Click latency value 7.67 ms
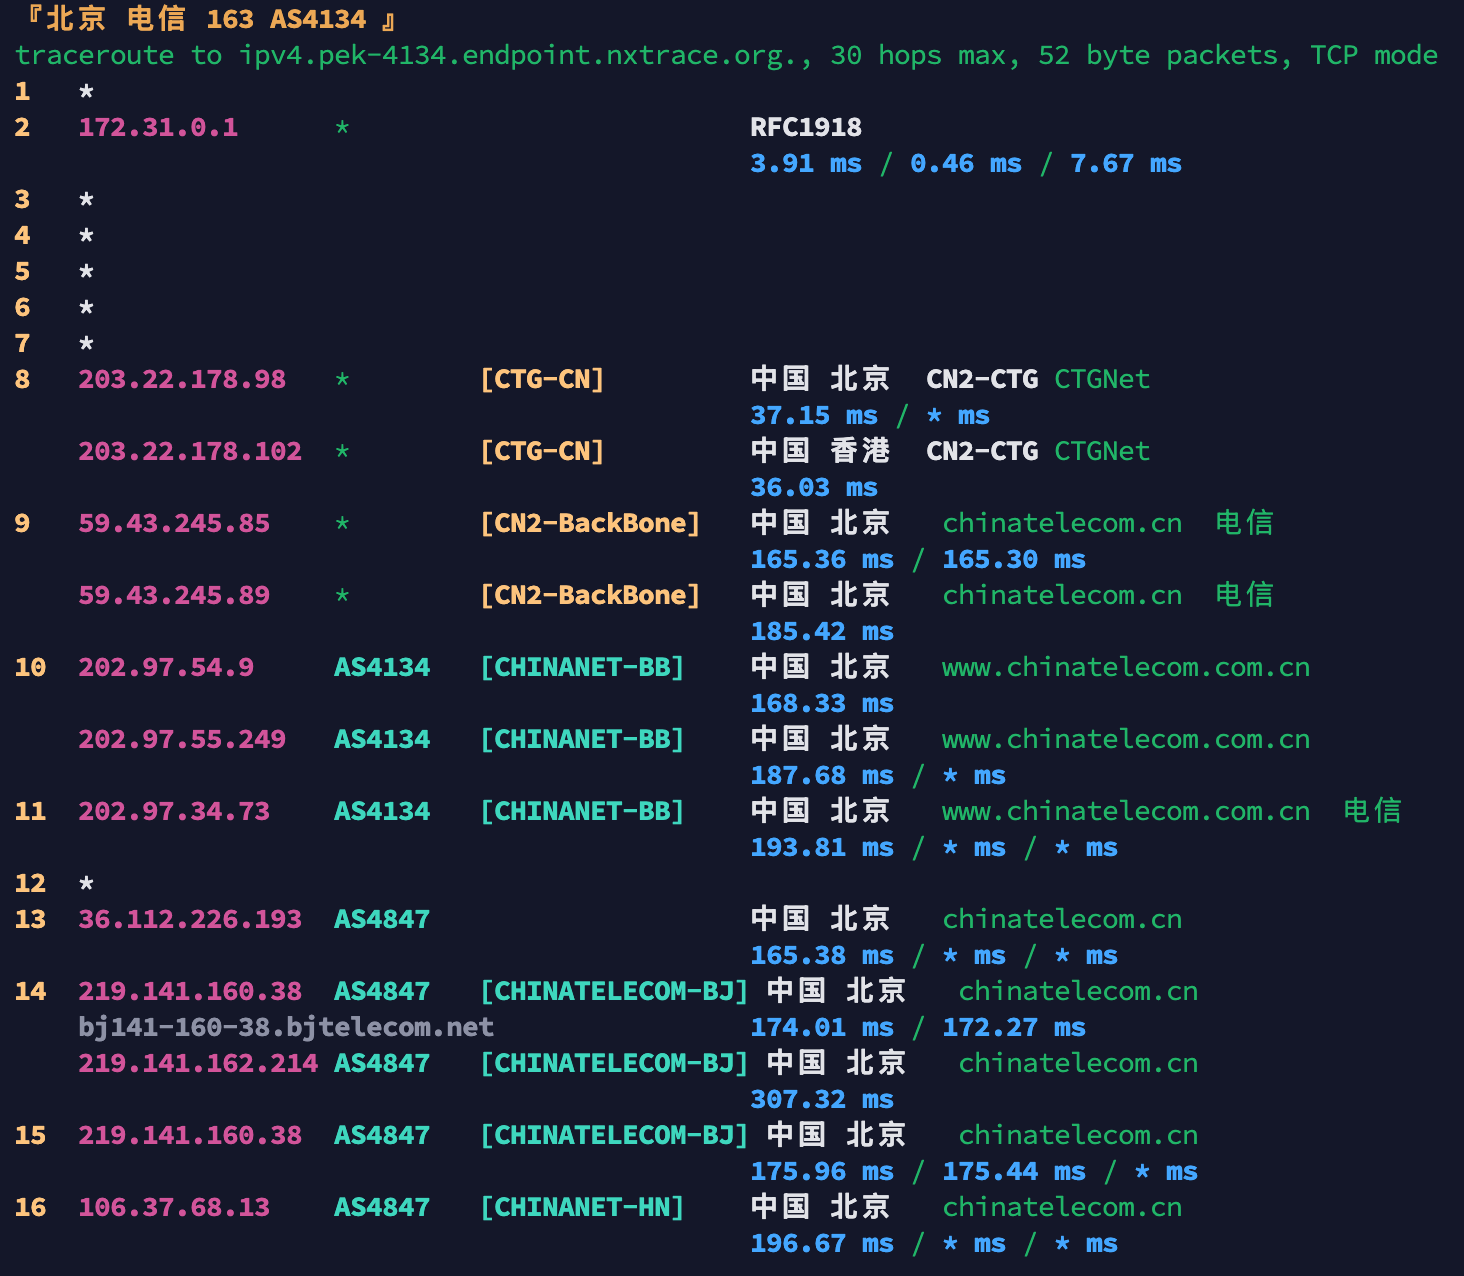 tap(1126, 163)
